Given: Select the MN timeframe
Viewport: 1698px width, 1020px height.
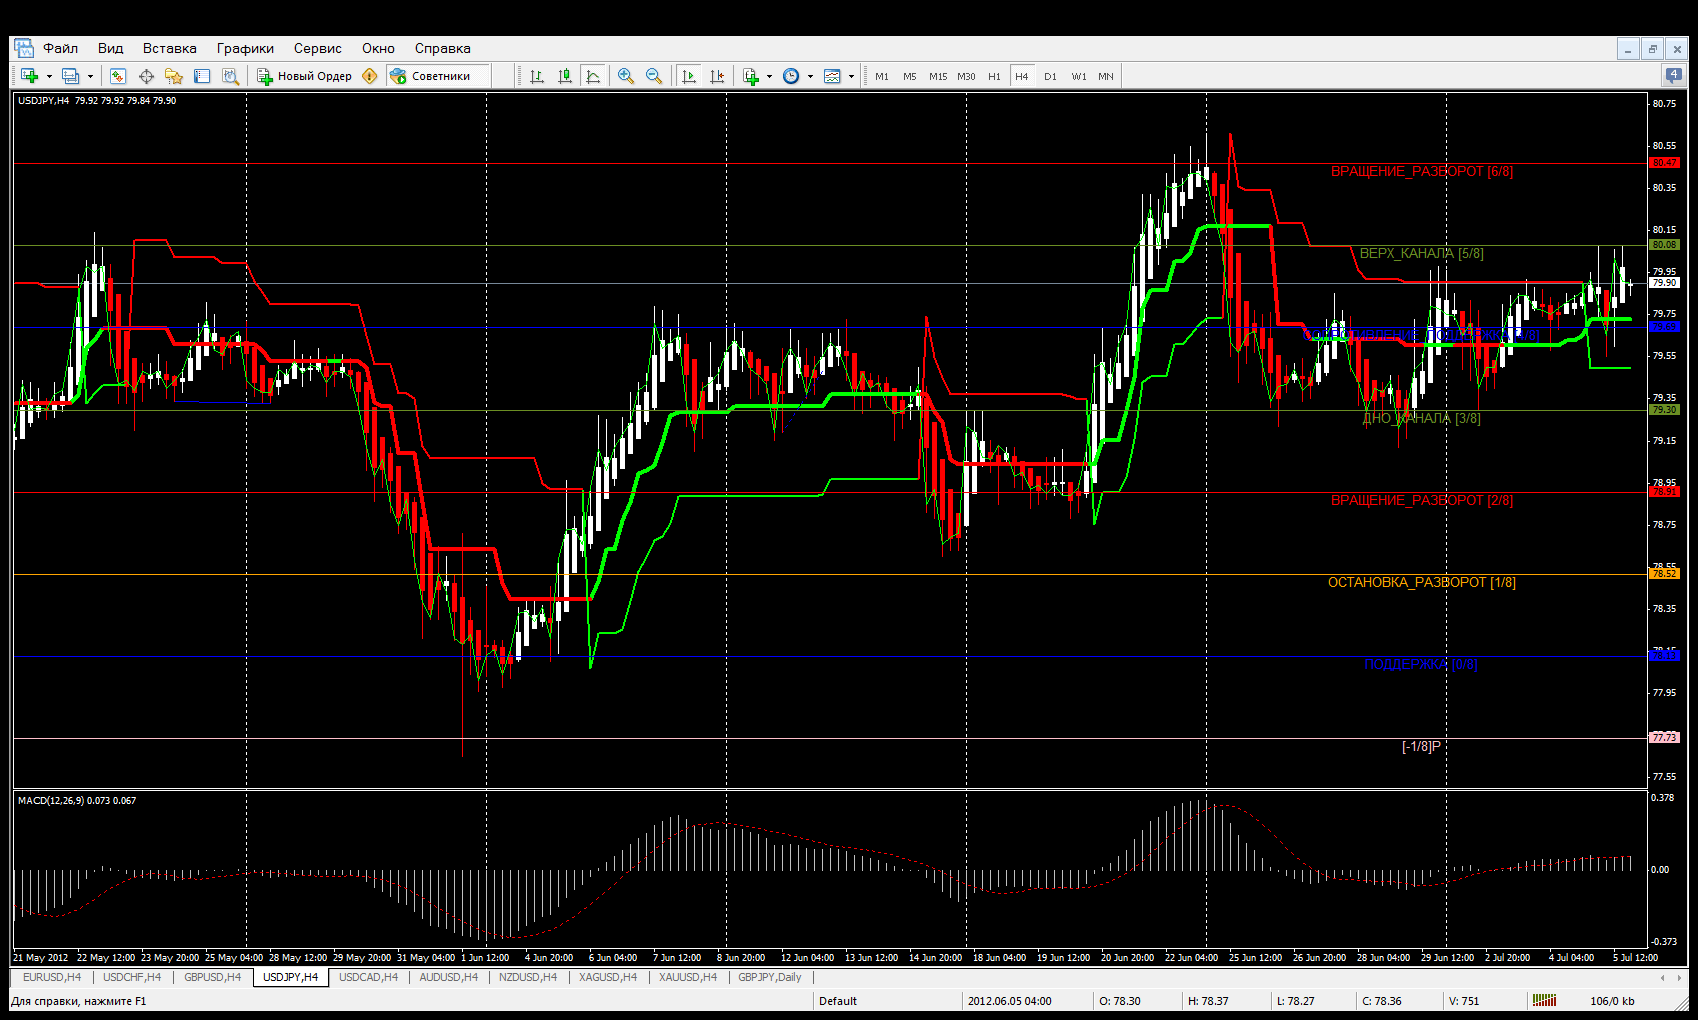Looking at the screenshot, I should click(1106, 76).
